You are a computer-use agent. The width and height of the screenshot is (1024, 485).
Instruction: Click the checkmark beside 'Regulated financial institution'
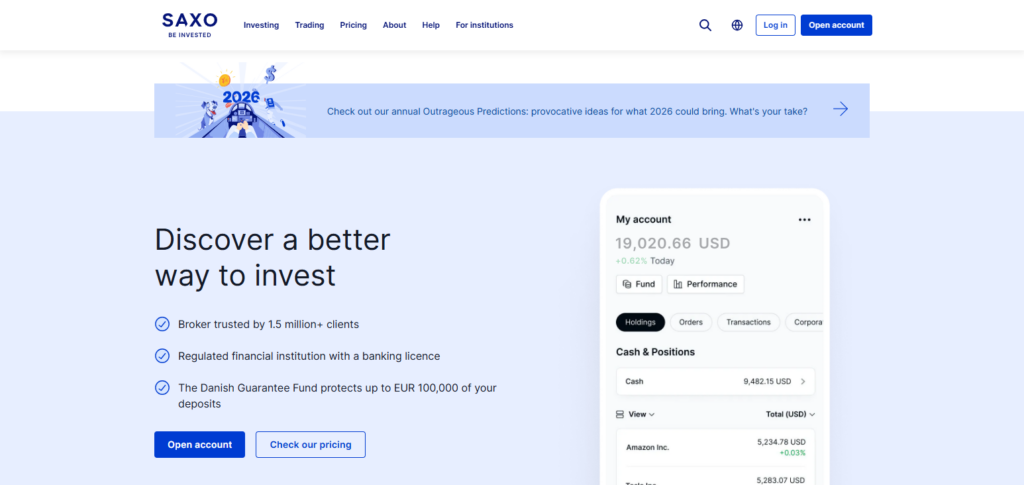click(162, 356)
